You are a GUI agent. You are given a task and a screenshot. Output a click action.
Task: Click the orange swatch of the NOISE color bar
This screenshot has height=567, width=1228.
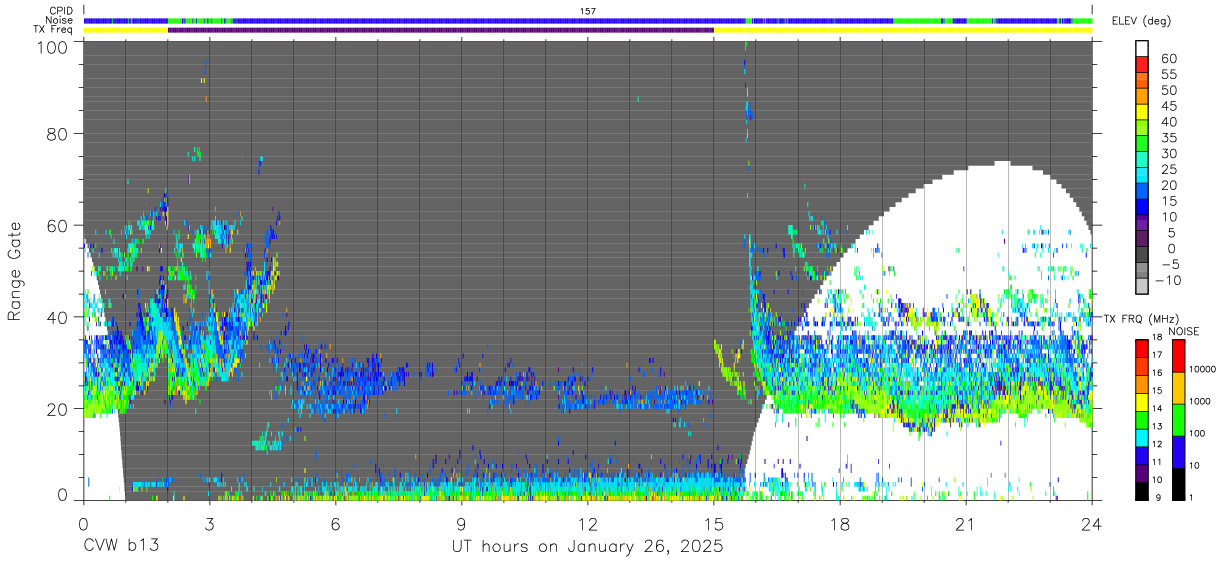[1177, 388]
